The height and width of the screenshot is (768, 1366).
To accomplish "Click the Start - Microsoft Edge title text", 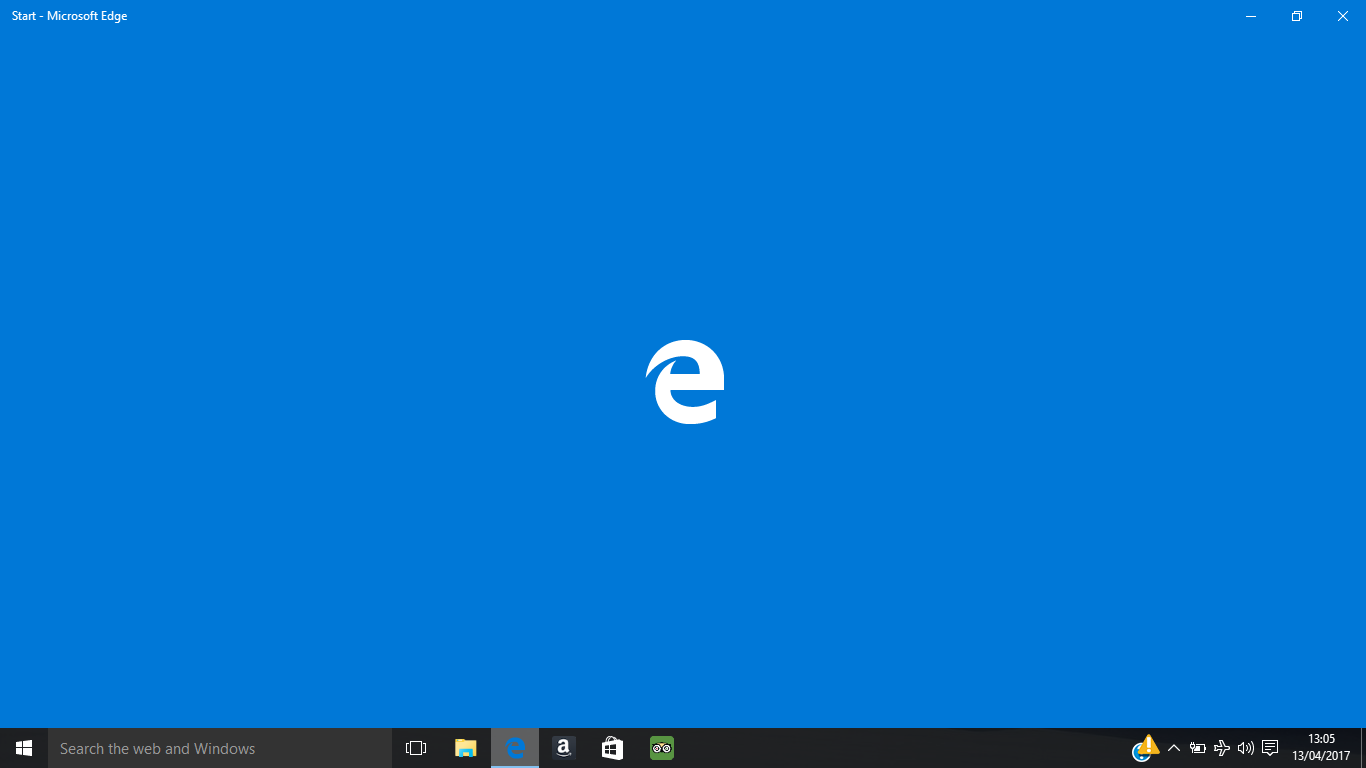I will point(70,16).
